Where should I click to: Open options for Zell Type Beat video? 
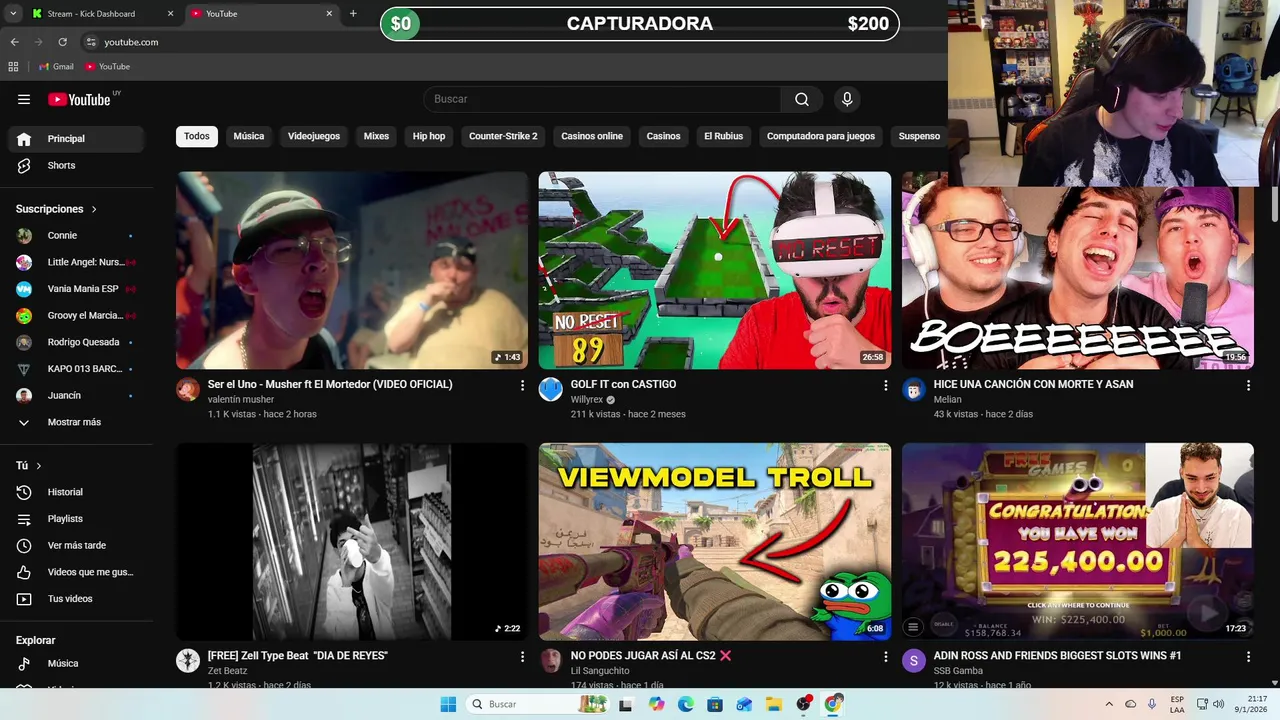click(522, 657)
